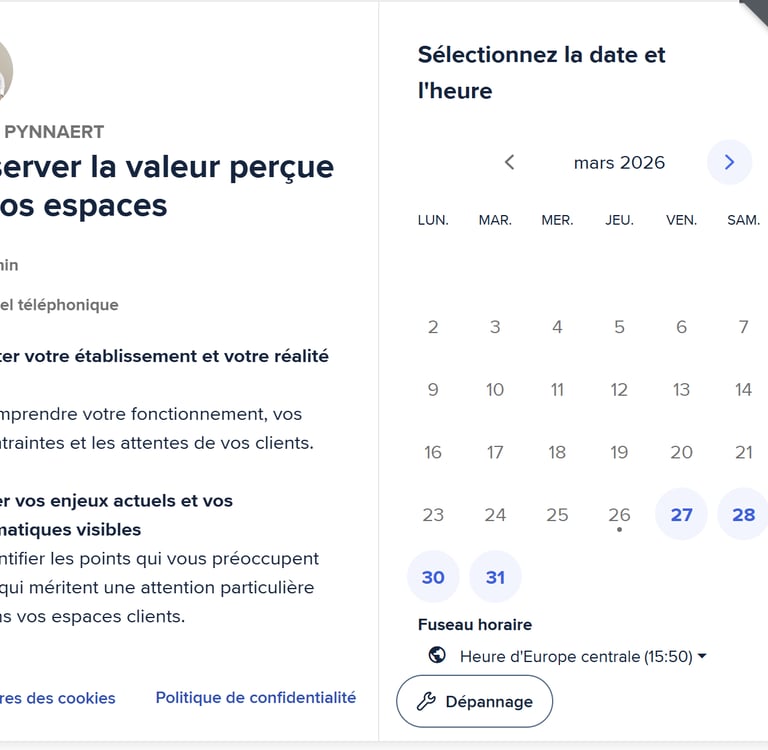Open Politique de confidentialité link
Image resolution: width=768 pixels, height=750 pixels.
(256, 697)
